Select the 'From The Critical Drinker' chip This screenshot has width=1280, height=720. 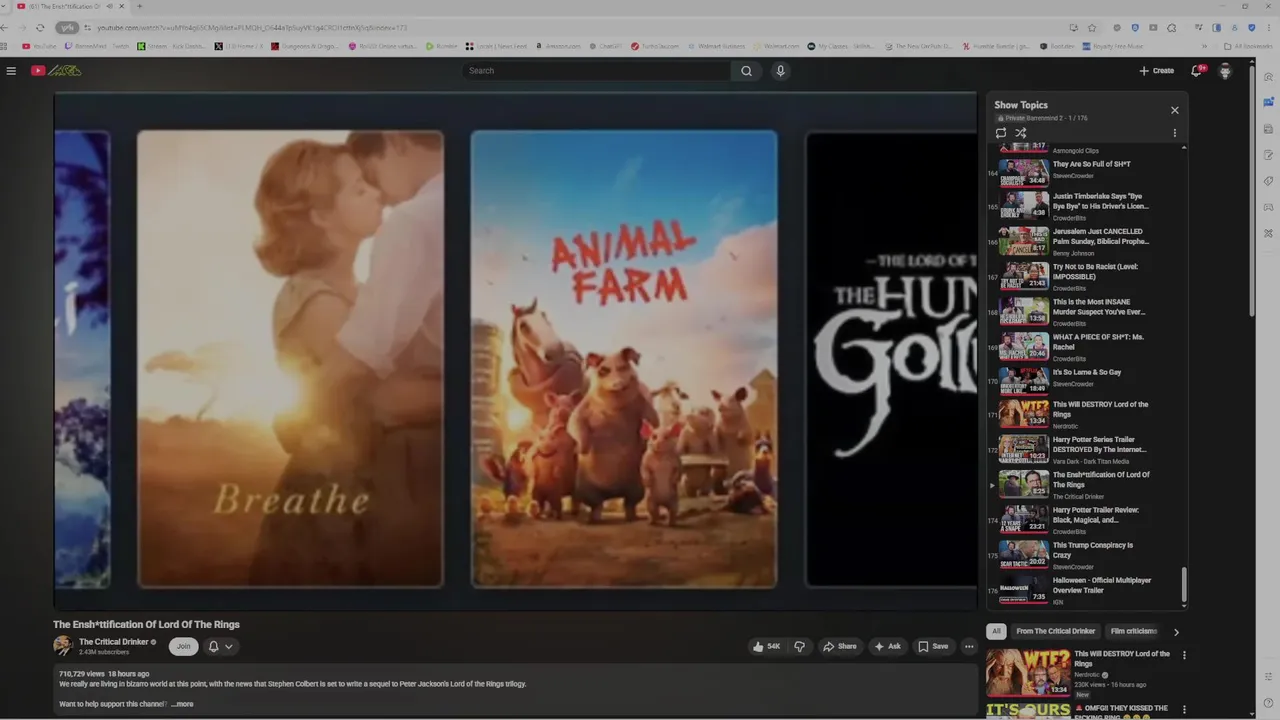click(1056, 631)
